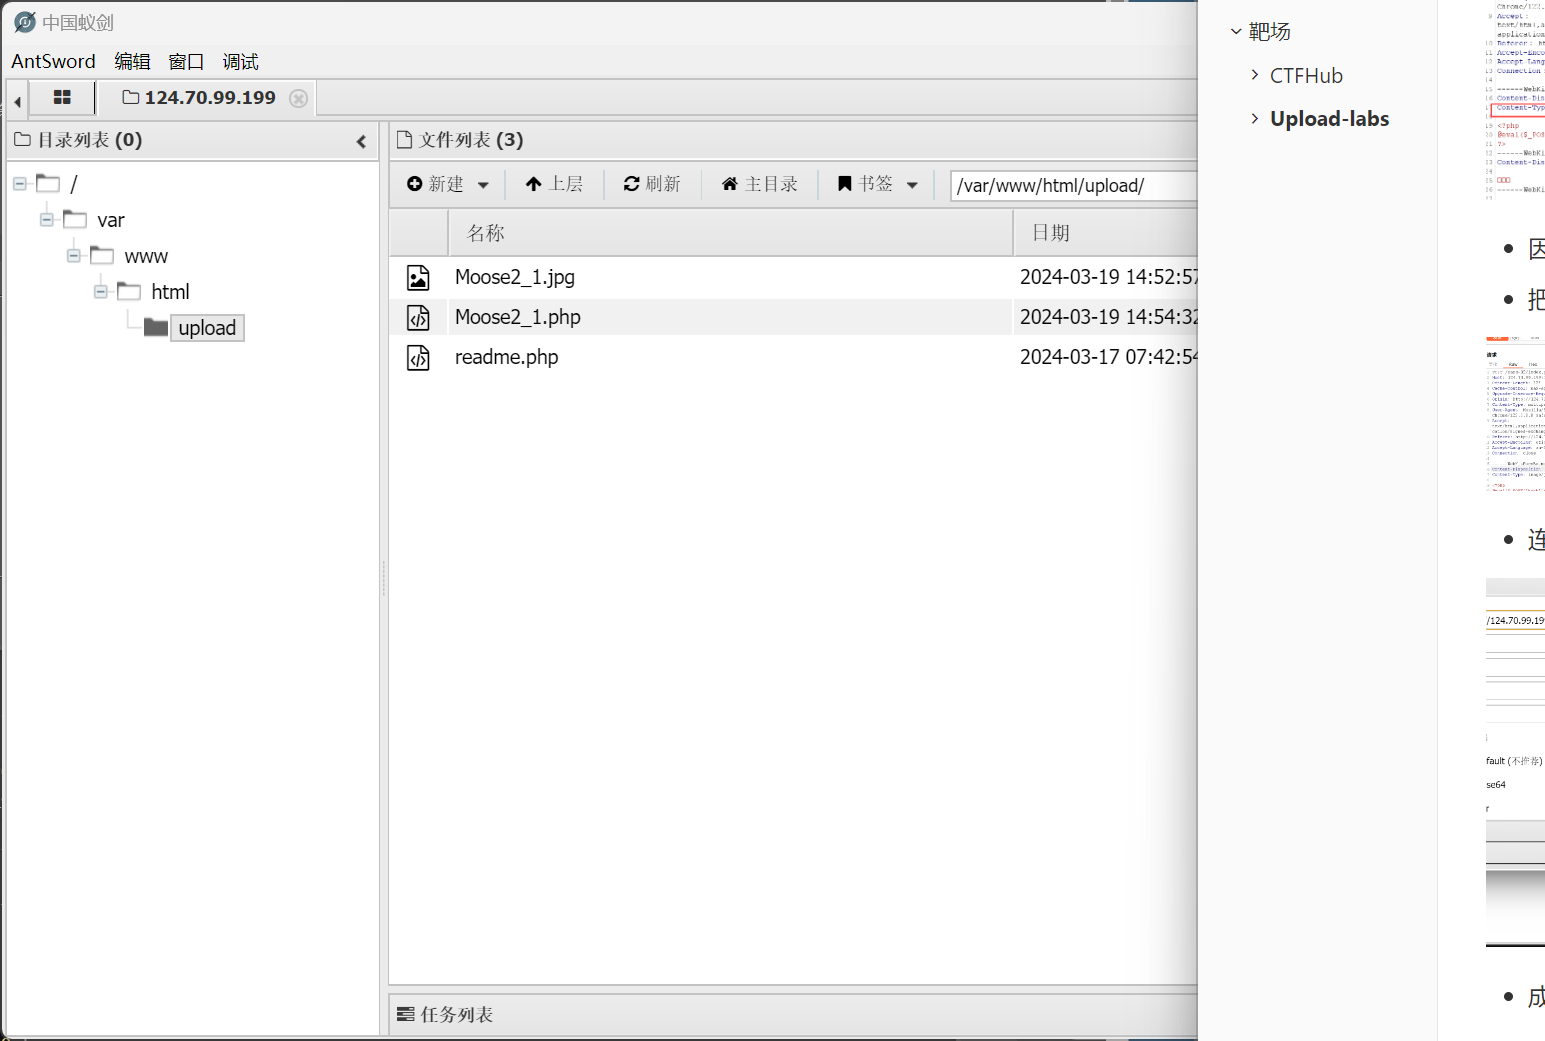Image resolution: width=1545 pixels, height=1041 pixels.
Task: Close the 124.70.99.199 tab
Action: [298, 98]
